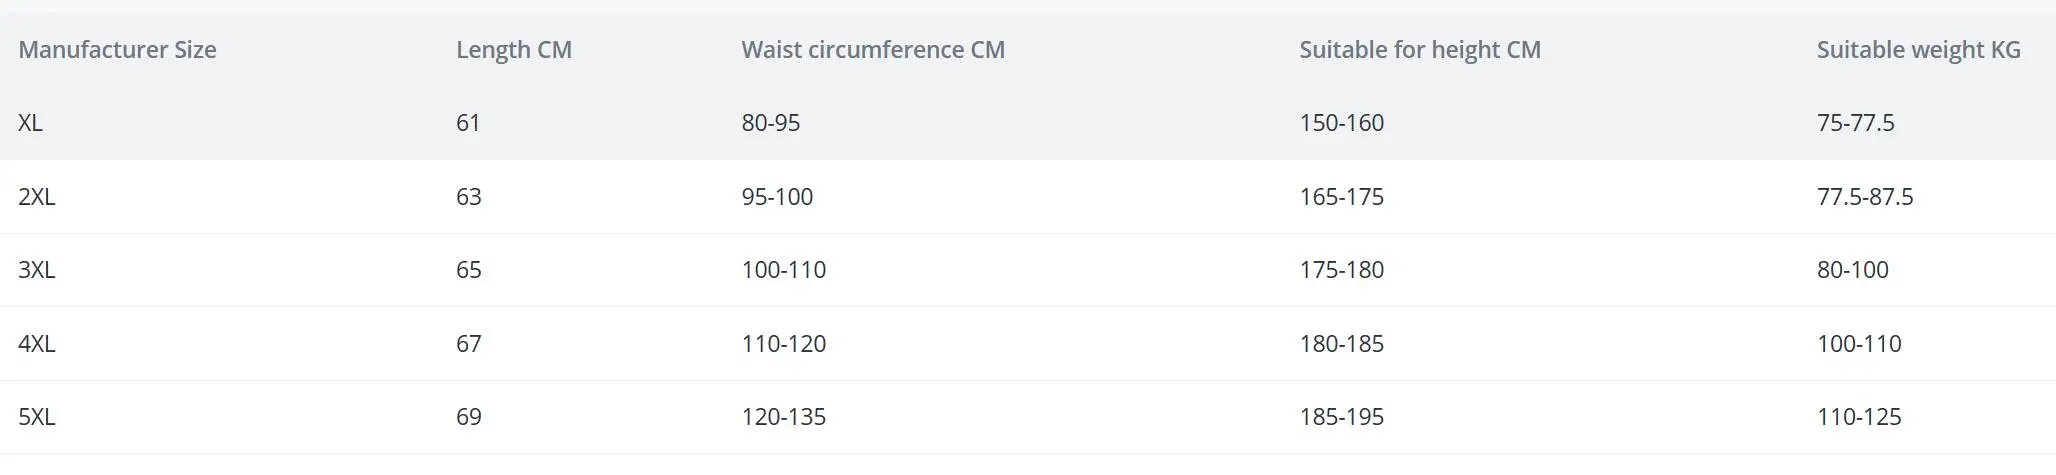This screenshot has height=475, width=2056.
Task: Click the length value 67
Action: pos(468,344)
